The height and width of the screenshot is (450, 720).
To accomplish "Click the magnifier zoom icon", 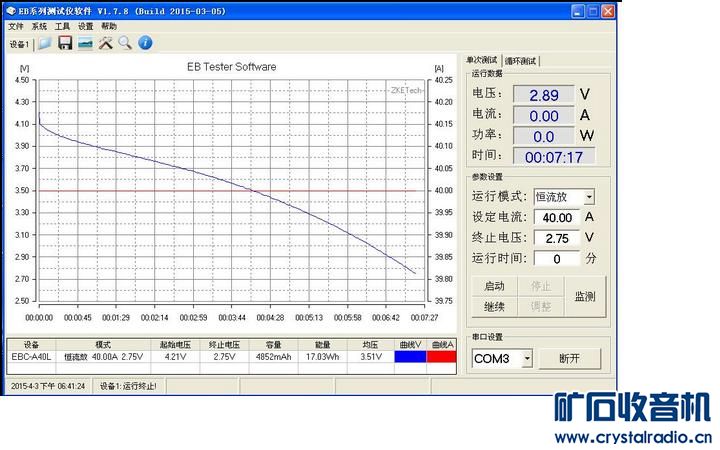I will [125, 43].
